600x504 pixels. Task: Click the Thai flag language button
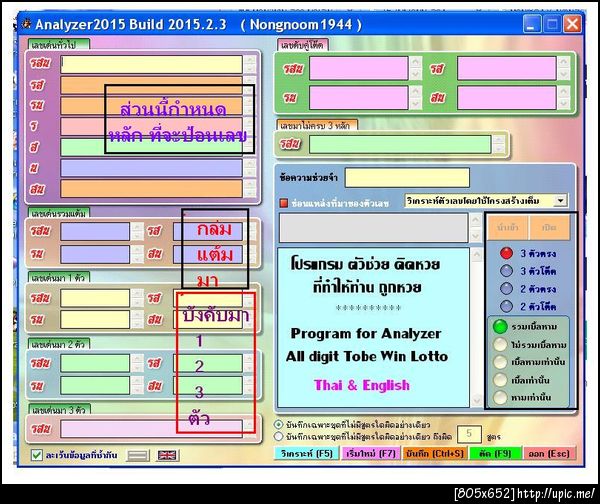tap(138, 455)
